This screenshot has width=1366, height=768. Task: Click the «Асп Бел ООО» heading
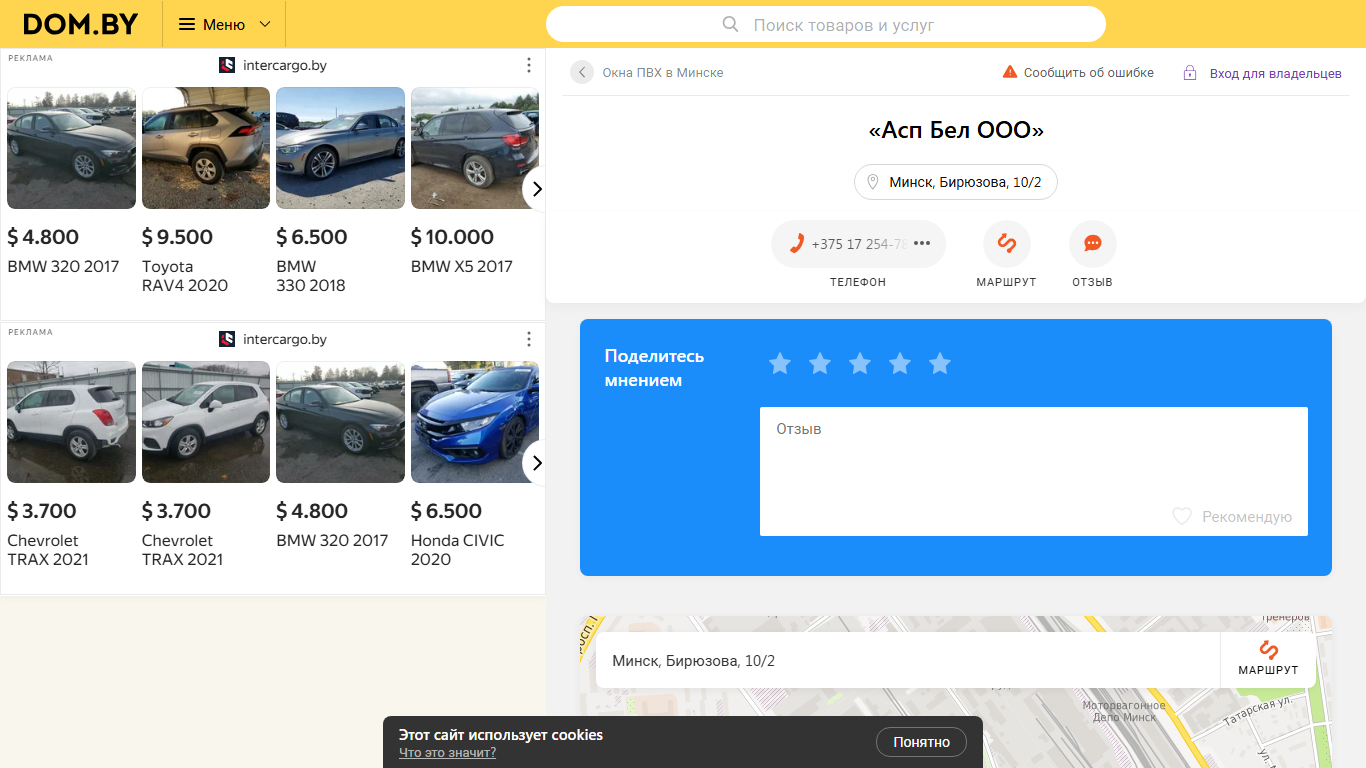pos(956,130)
